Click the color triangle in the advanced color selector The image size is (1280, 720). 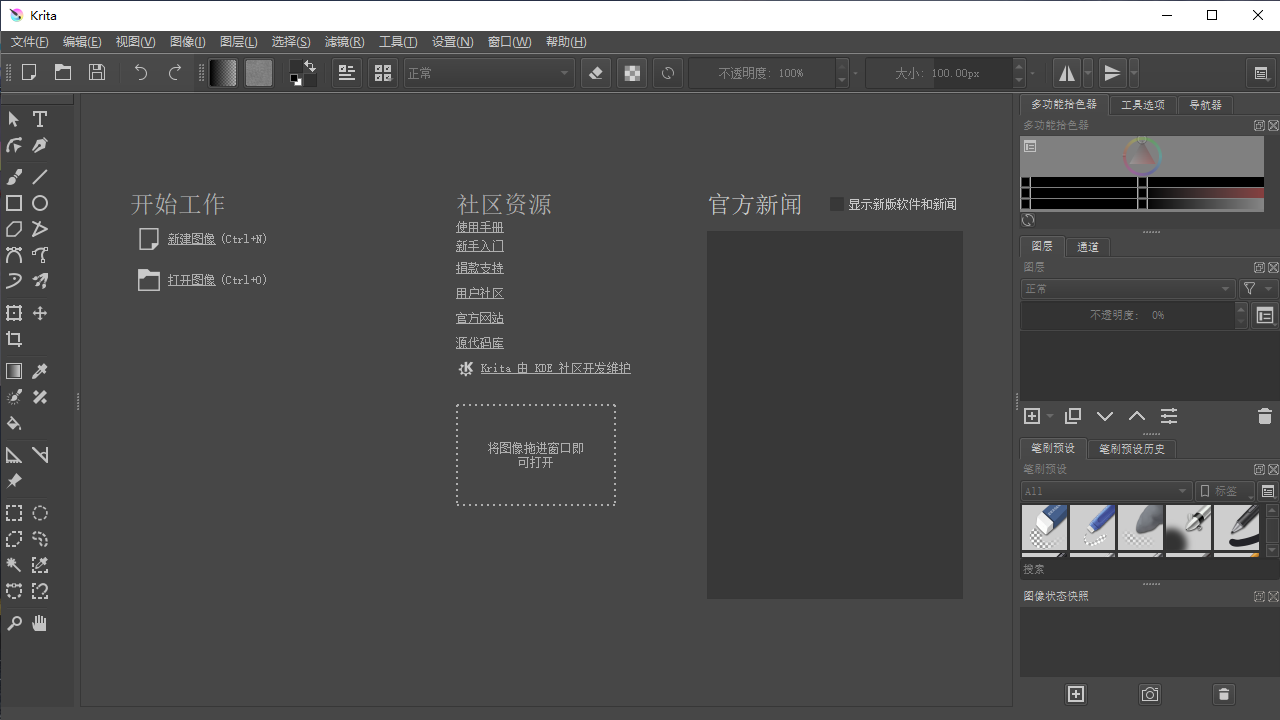pos(1140,156)
